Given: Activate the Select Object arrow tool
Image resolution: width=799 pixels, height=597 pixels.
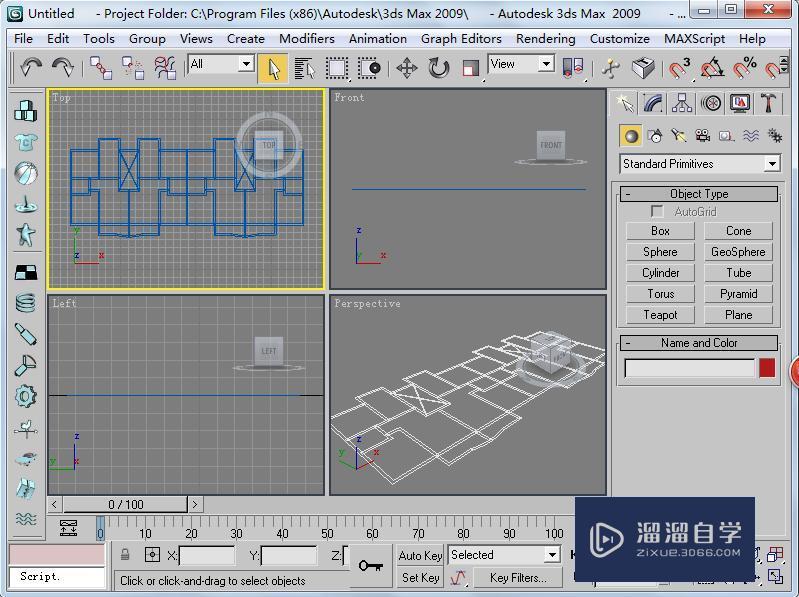Looking at the screenshot, I should (x=273, y=68).
